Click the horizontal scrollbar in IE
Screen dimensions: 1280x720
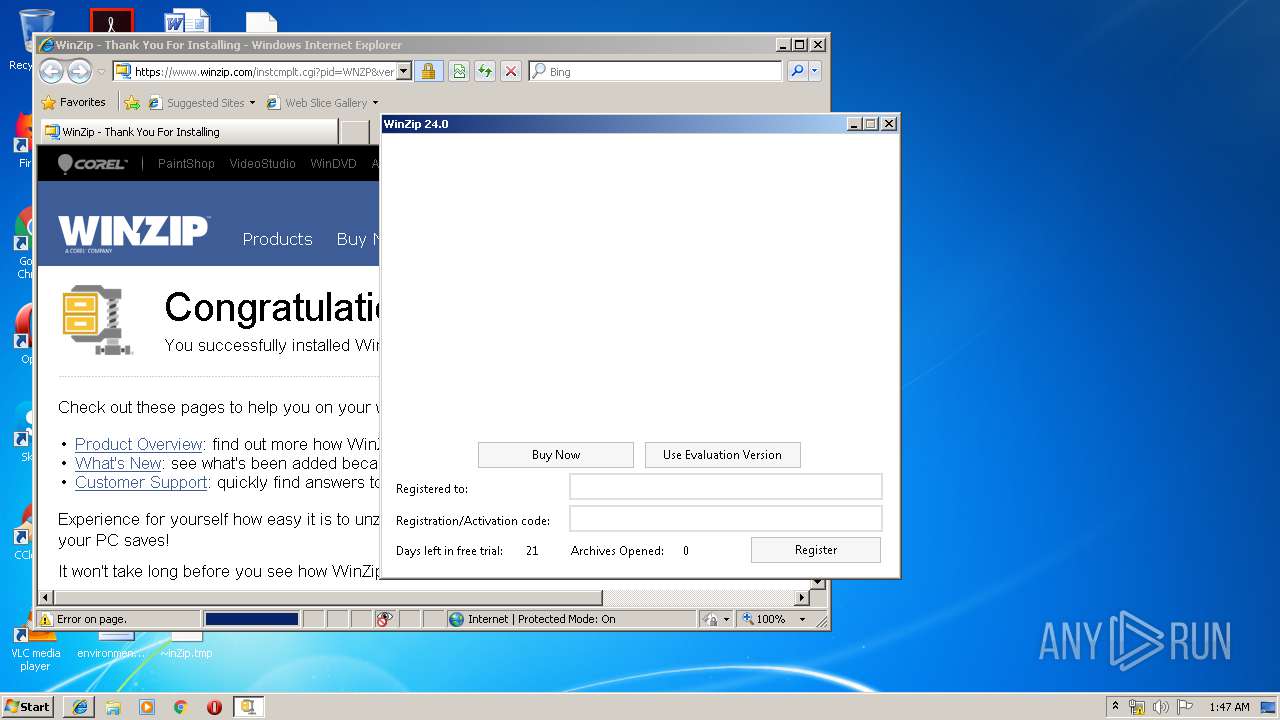[x=327, y=597]
